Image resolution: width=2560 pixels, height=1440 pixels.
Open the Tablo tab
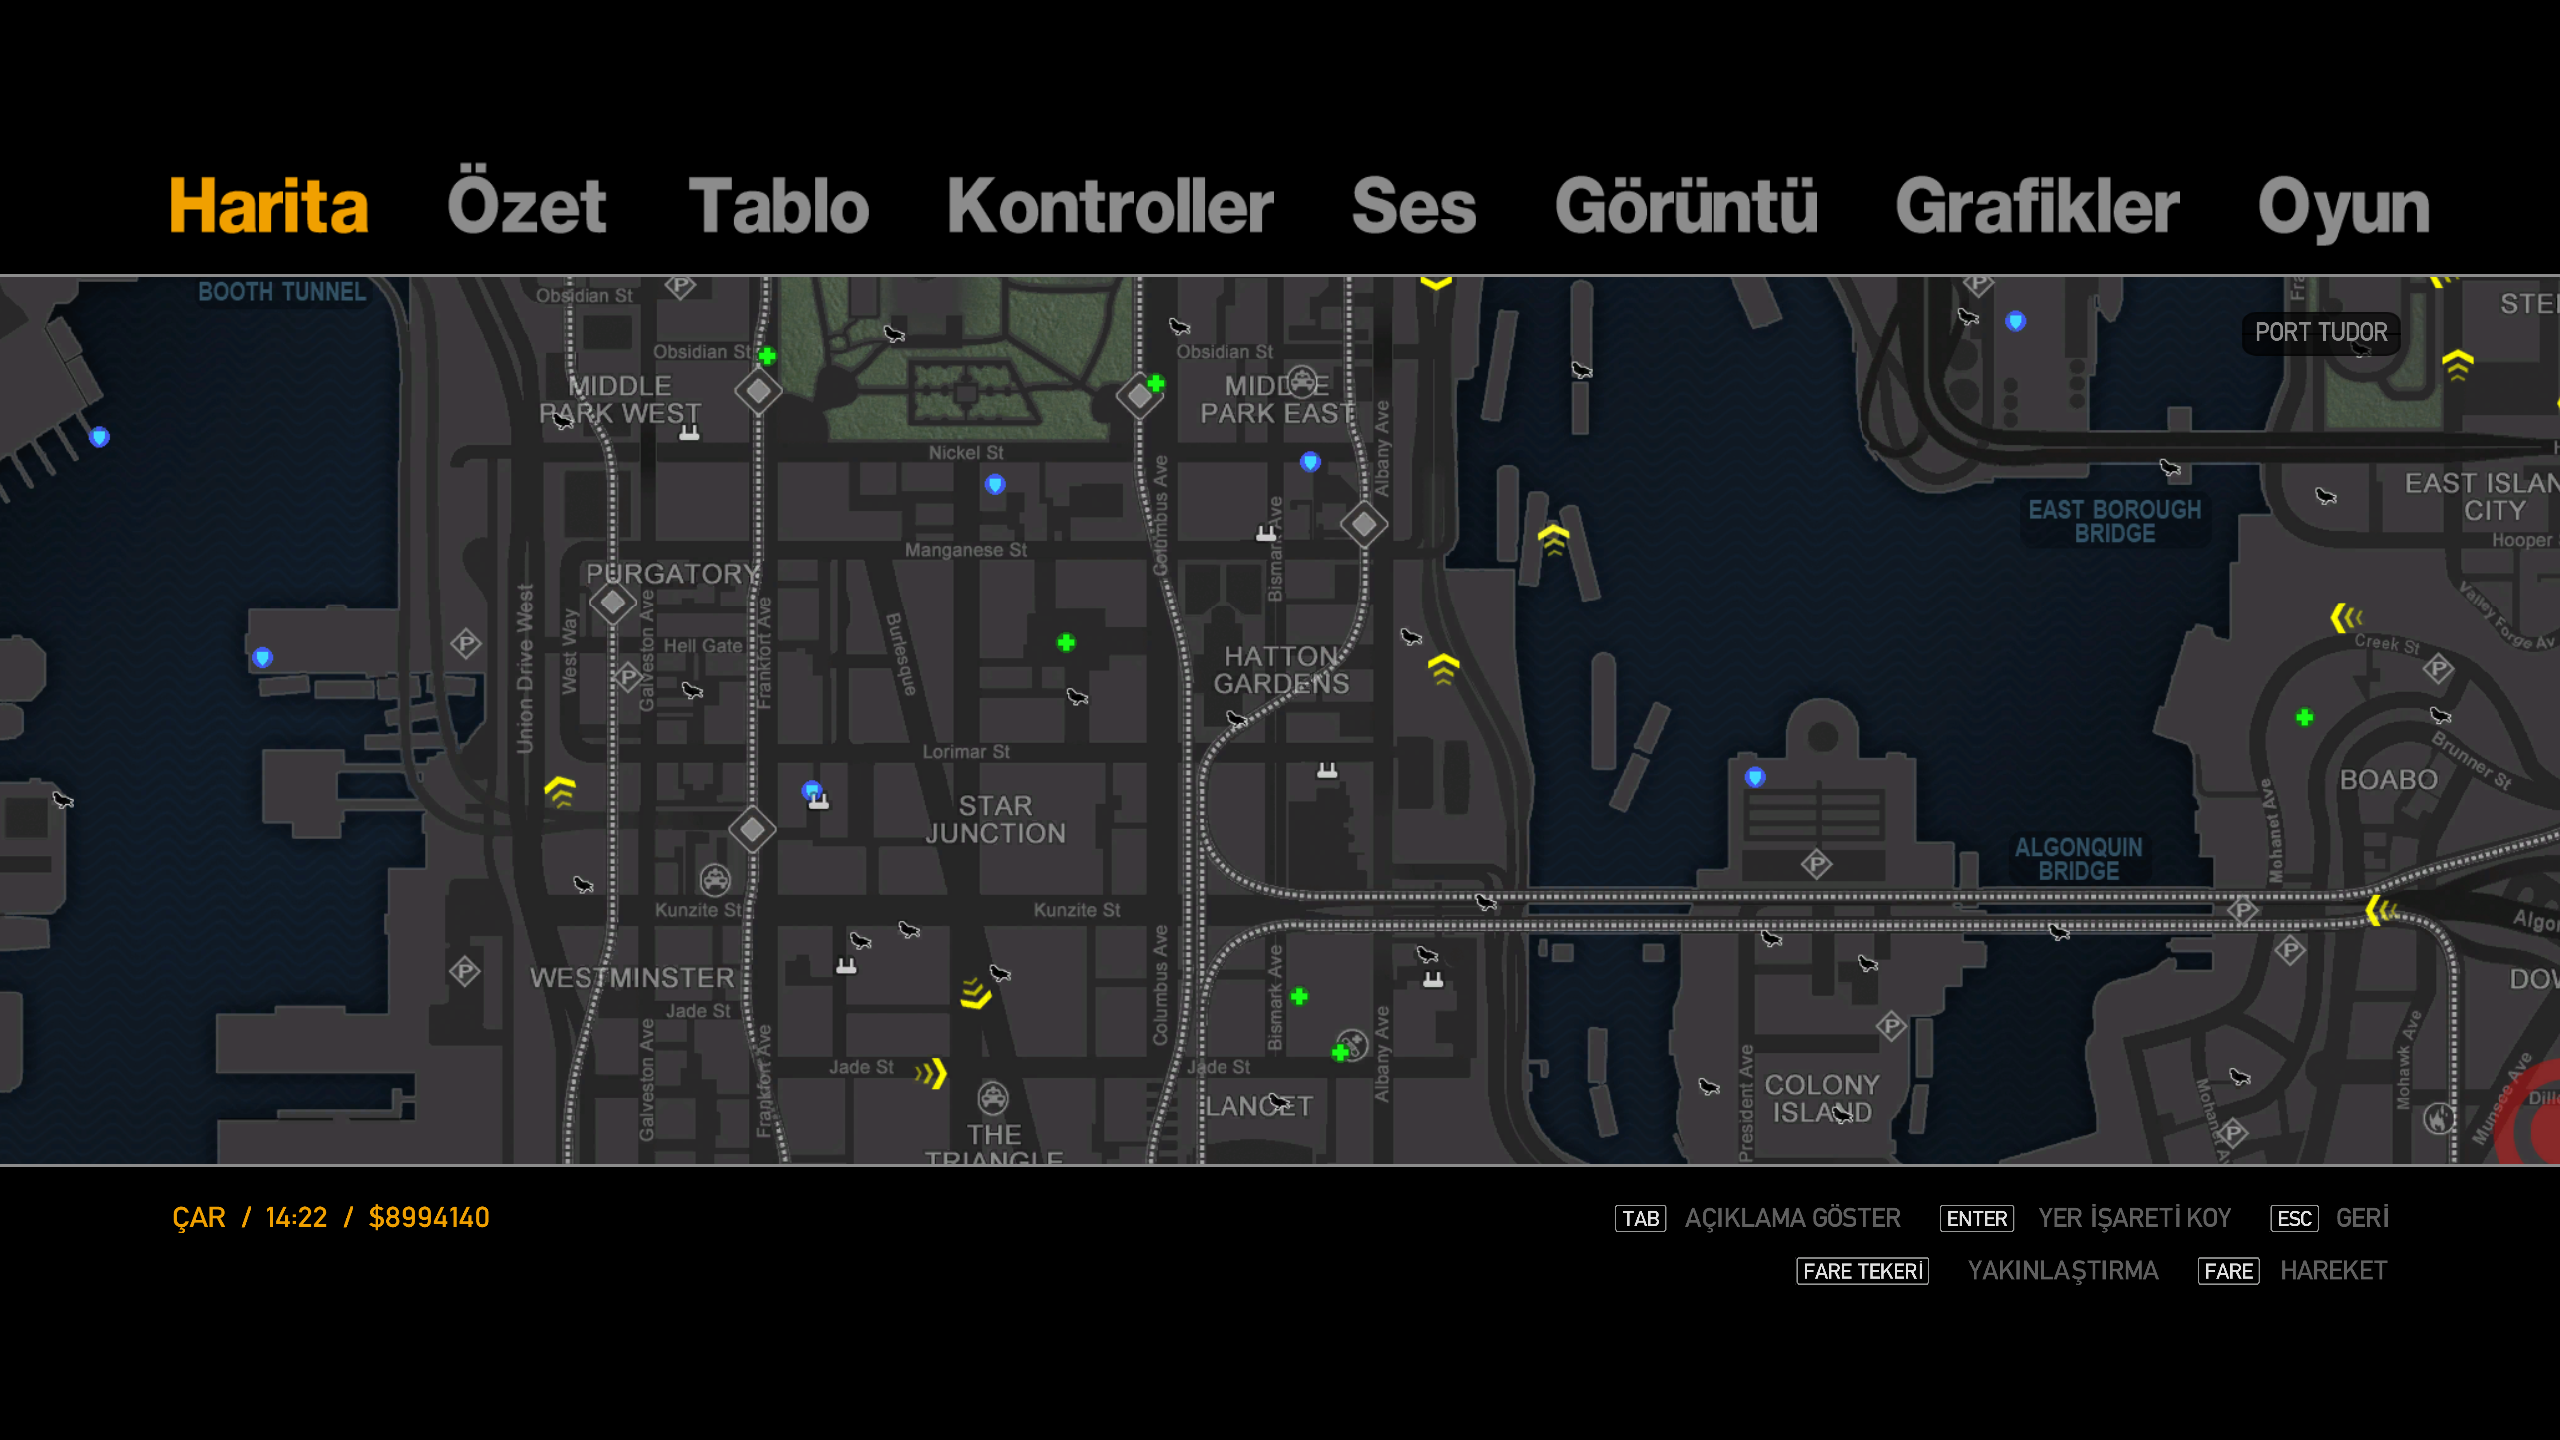tap(779, 206)
